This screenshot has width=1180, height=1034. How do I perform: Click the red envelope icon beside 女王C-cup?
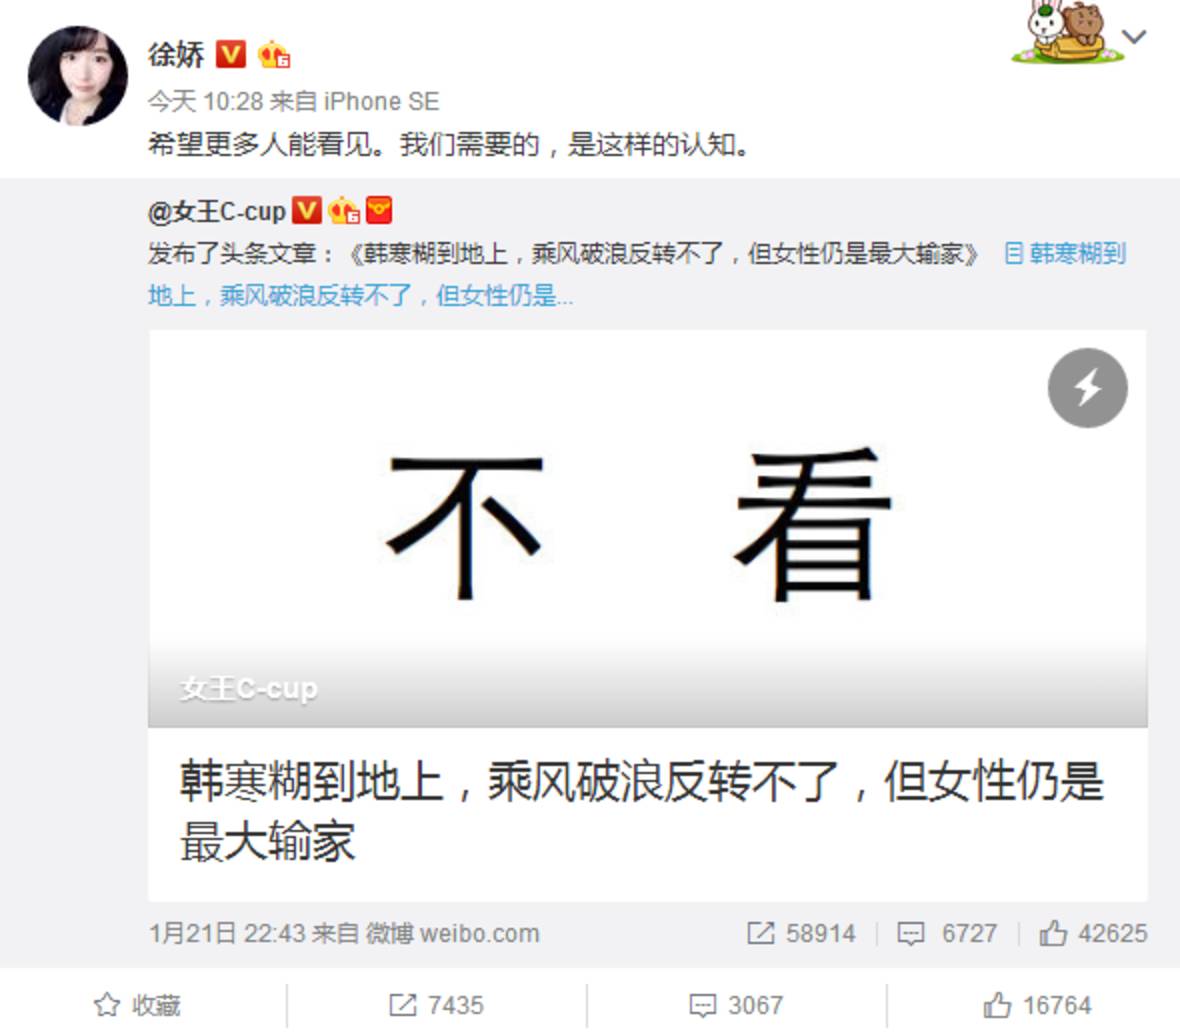tap(379, 210)
